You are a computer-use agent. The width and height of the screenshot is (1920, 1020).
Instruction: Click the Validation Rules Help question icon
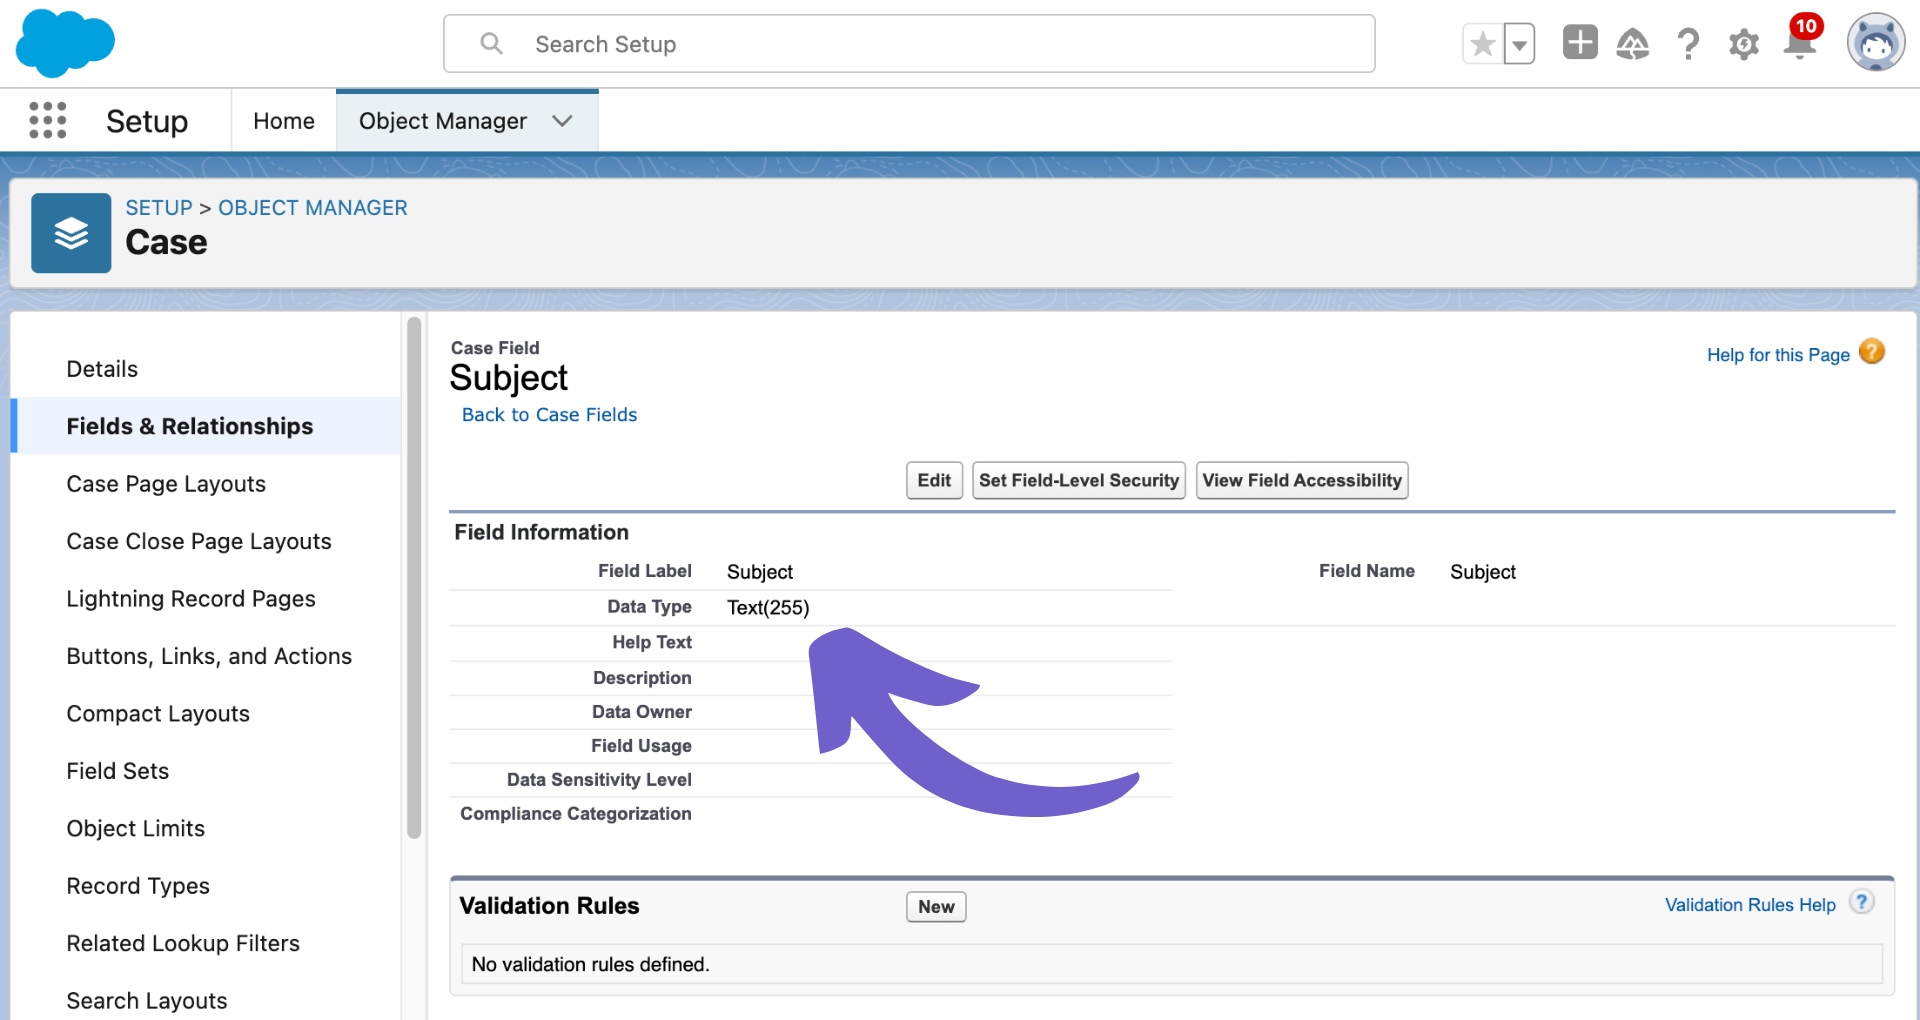[x=1861, y=901]
